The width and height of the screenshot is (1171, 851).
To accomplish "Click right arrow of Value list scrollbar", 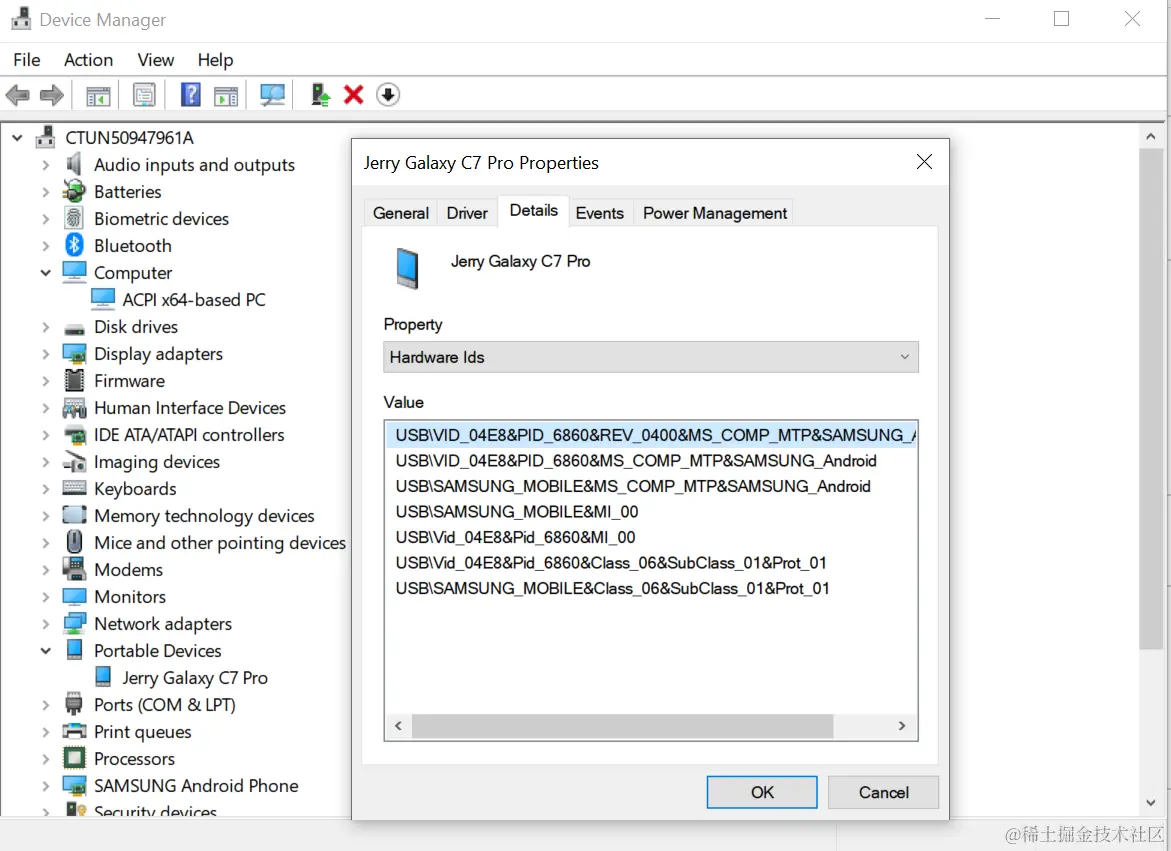I will (x=901, y=726).
